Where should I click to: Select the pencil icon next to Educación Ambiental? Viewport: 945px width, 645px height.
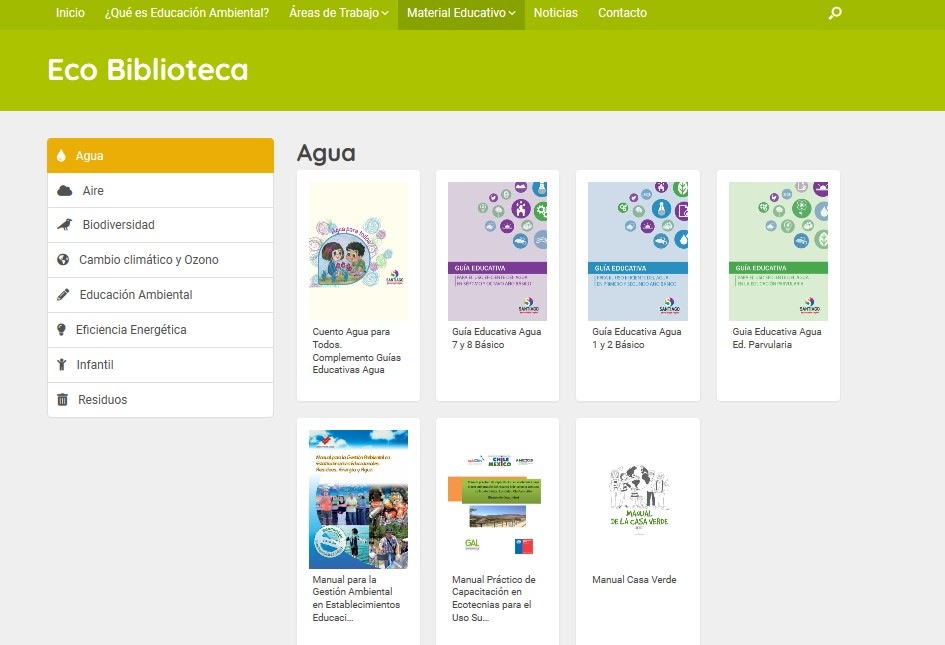[x=62, y=294]
